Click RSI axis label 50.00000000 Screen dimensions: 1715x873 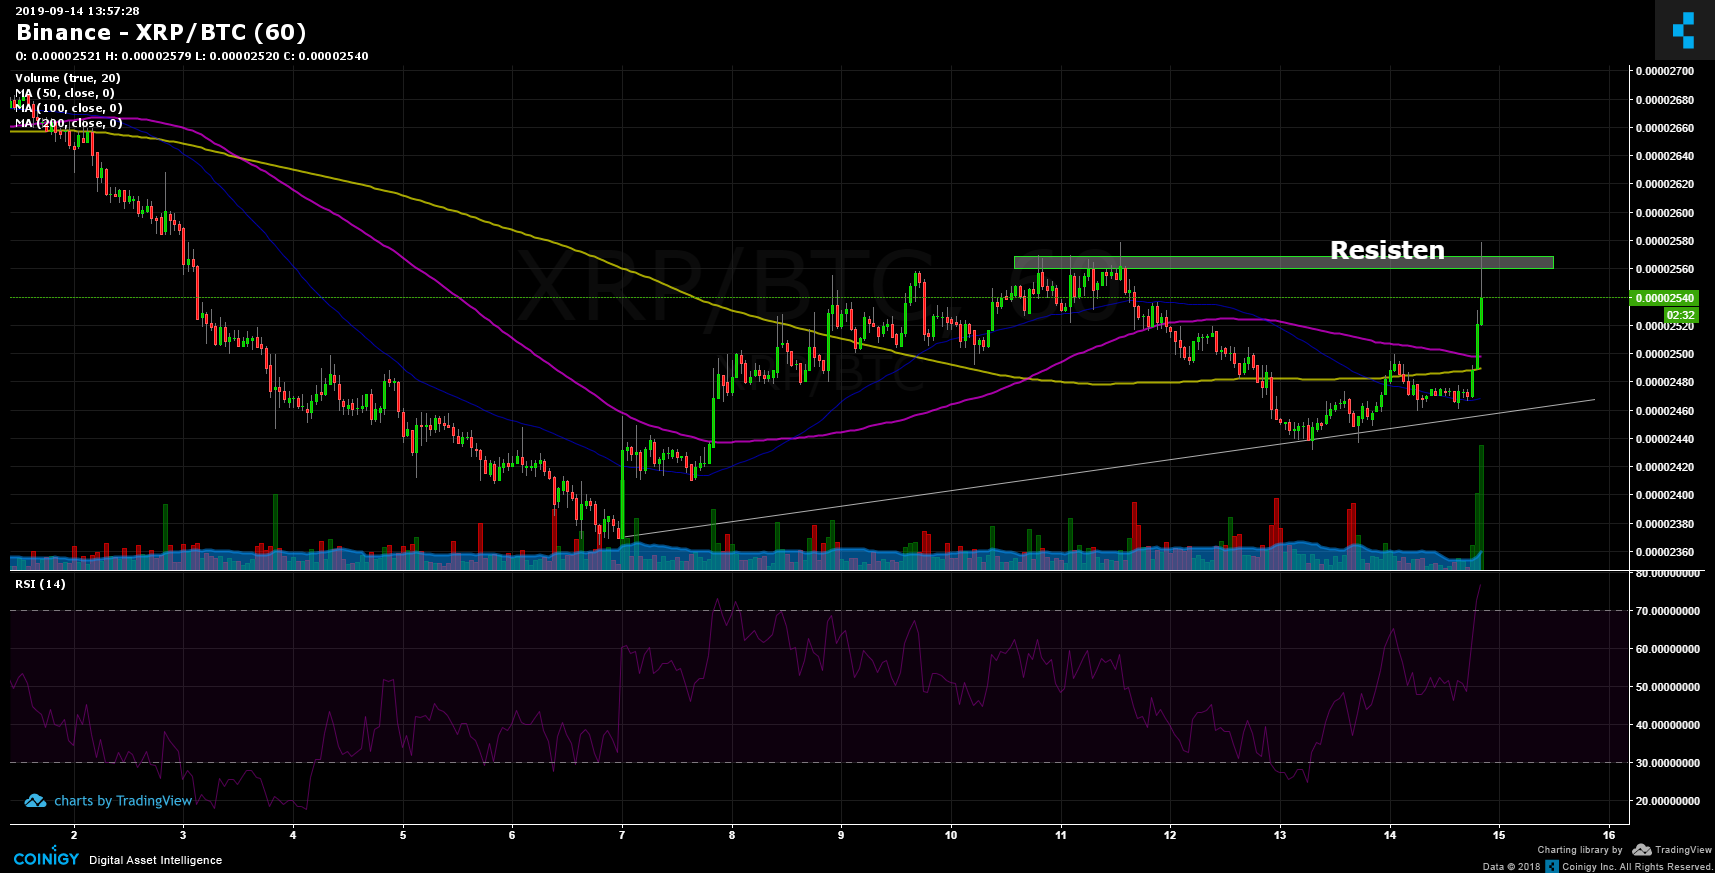[x=1667, y=687]
